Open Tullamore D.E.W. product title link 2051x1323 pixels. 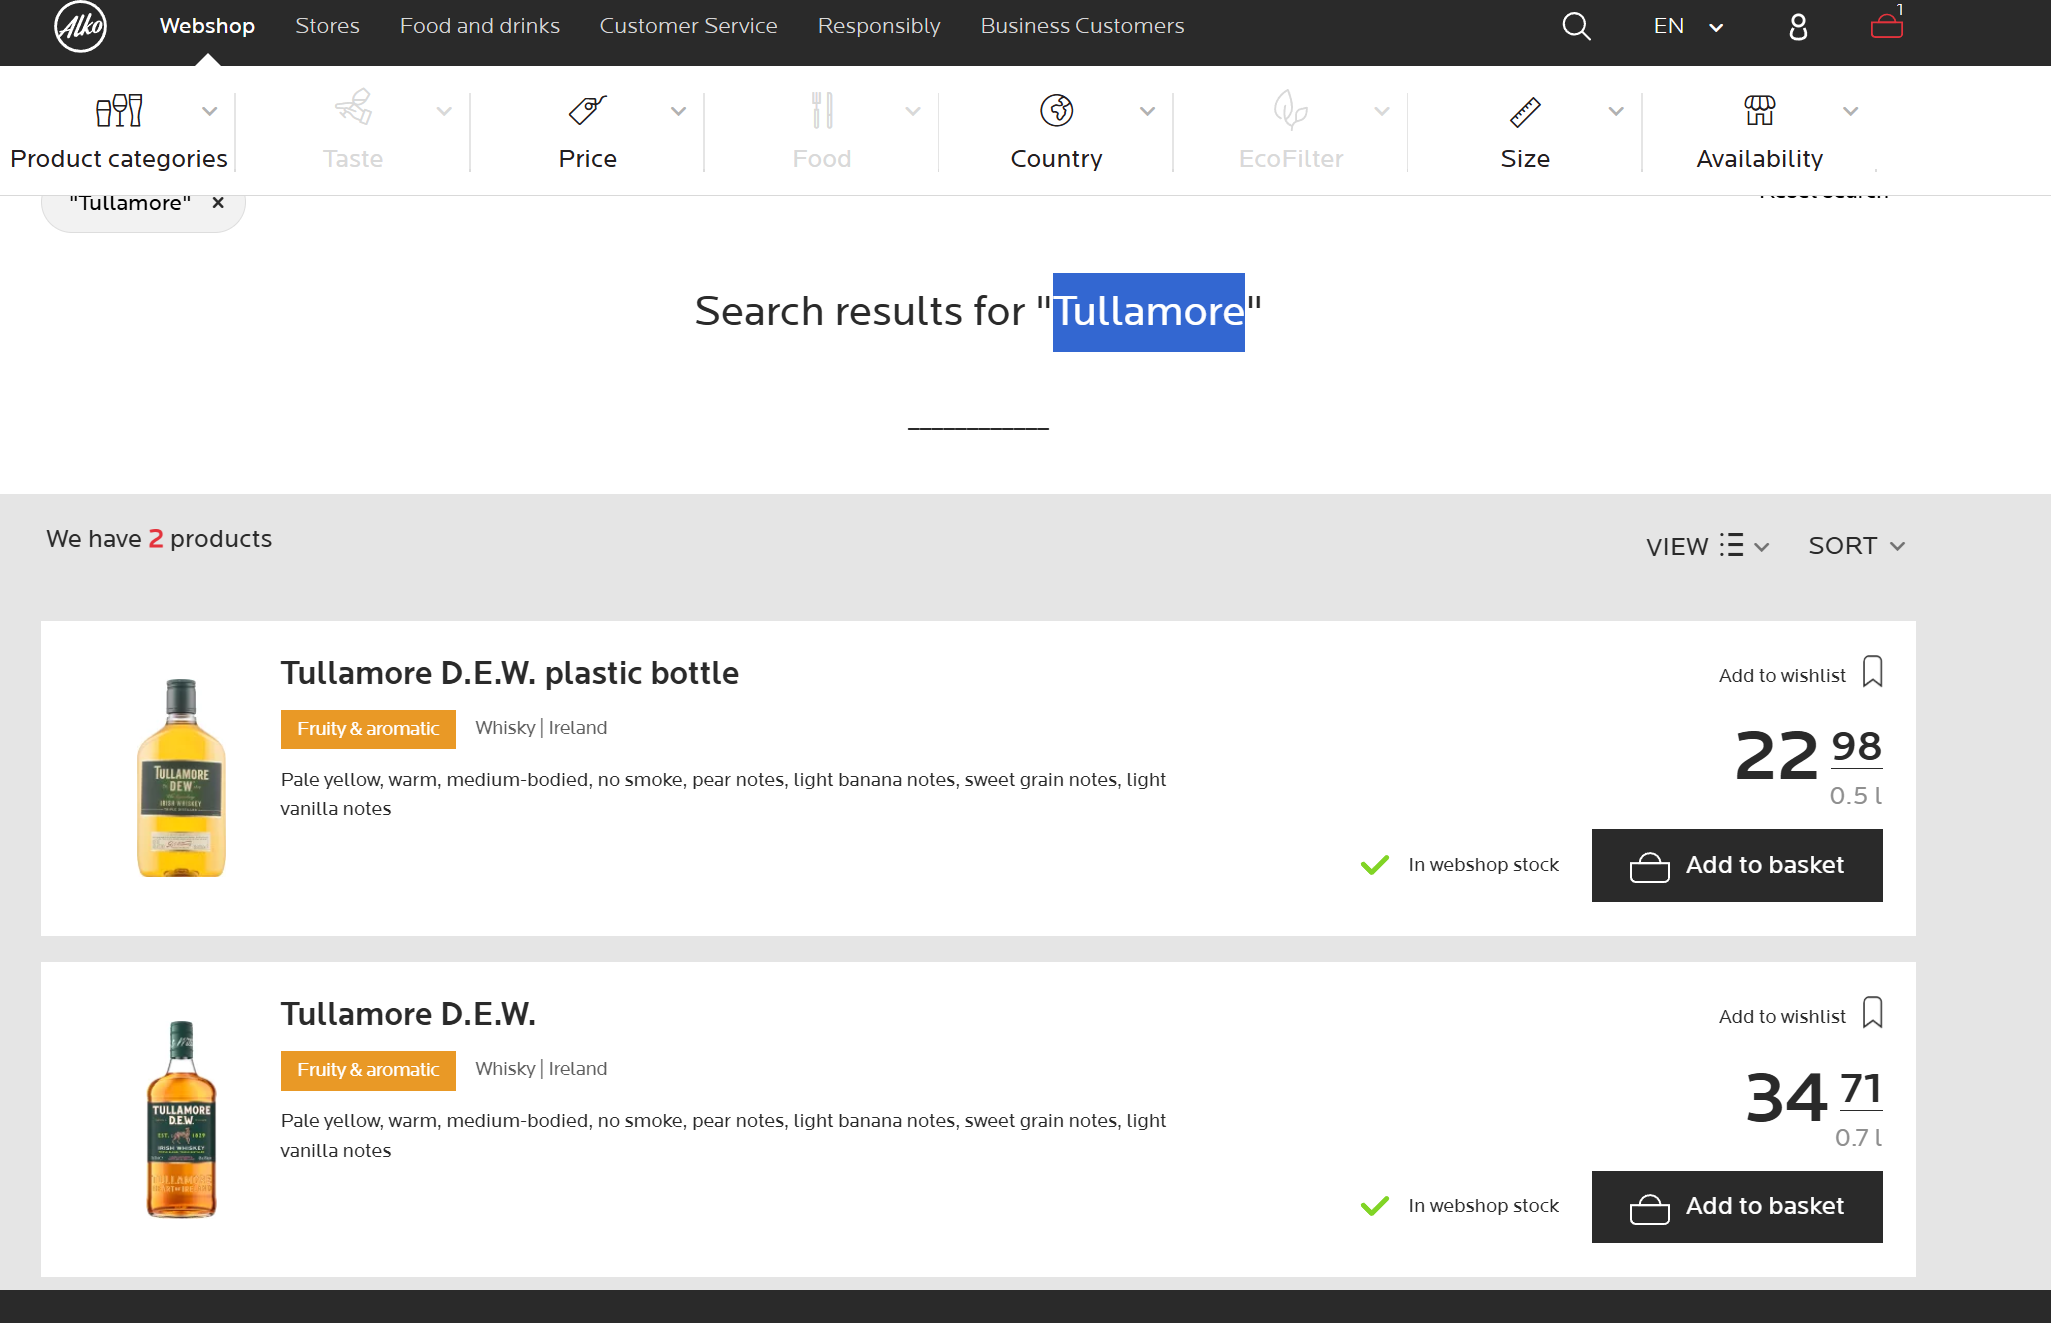[408, 1014]
